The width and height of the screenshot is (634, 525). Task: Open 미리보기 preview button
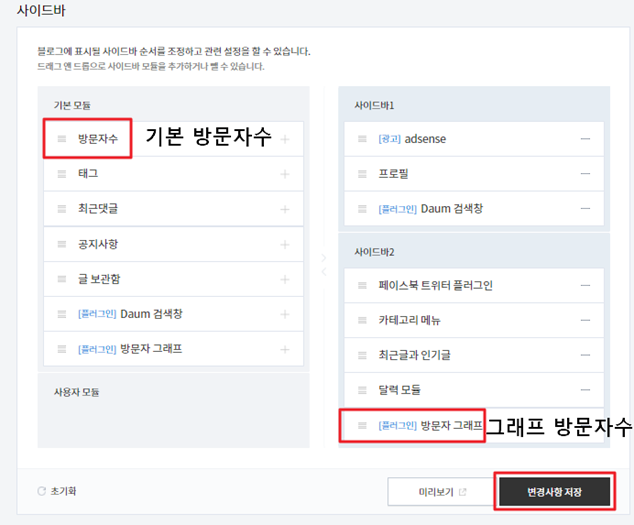(442, 492)
